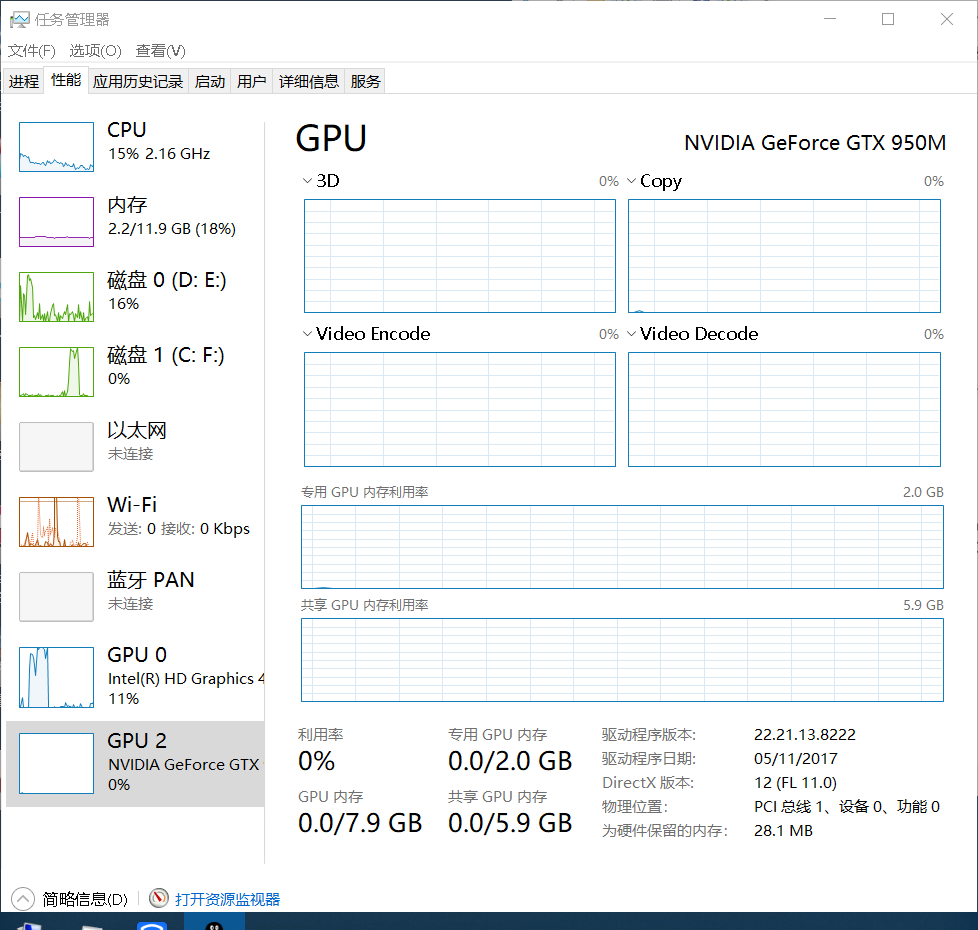Click the '5.9 GB' shared memory scale label
This screenshot has height=930, width=978.
pyautogui.click(x=923, y=605)
